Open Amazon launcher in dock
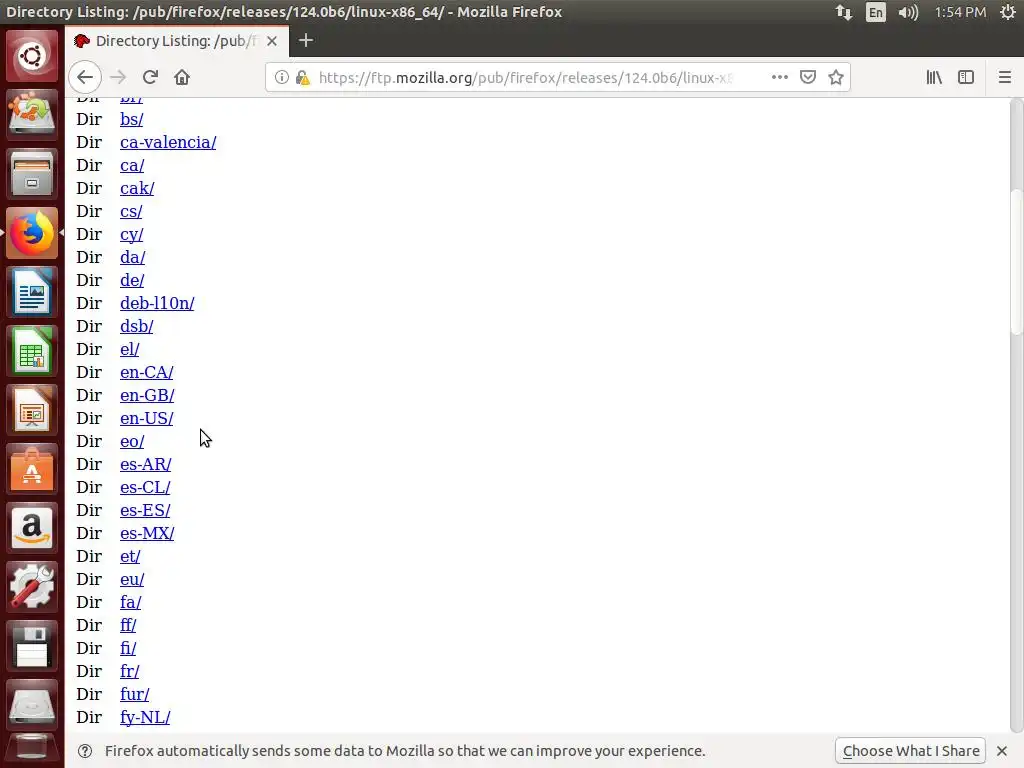This screenshot has width=1024, height=768. (32, 528)
